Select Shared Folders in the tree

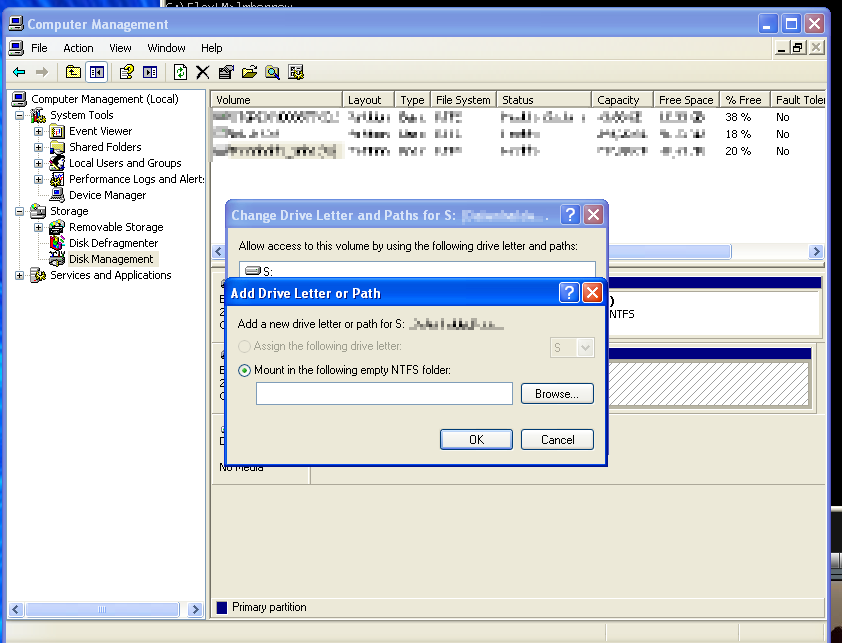tap(105, 147)
